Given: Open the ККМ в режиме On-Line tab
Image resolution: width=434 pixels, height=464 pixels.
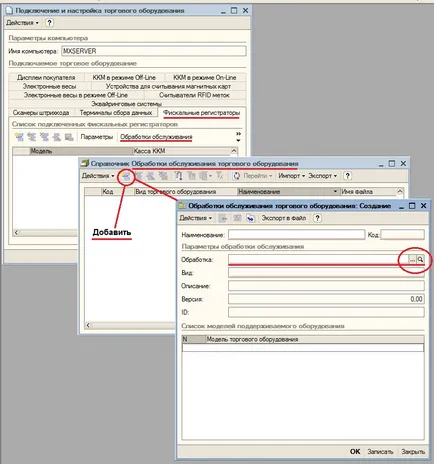Looking at the screenshot, I should (205, 77).
